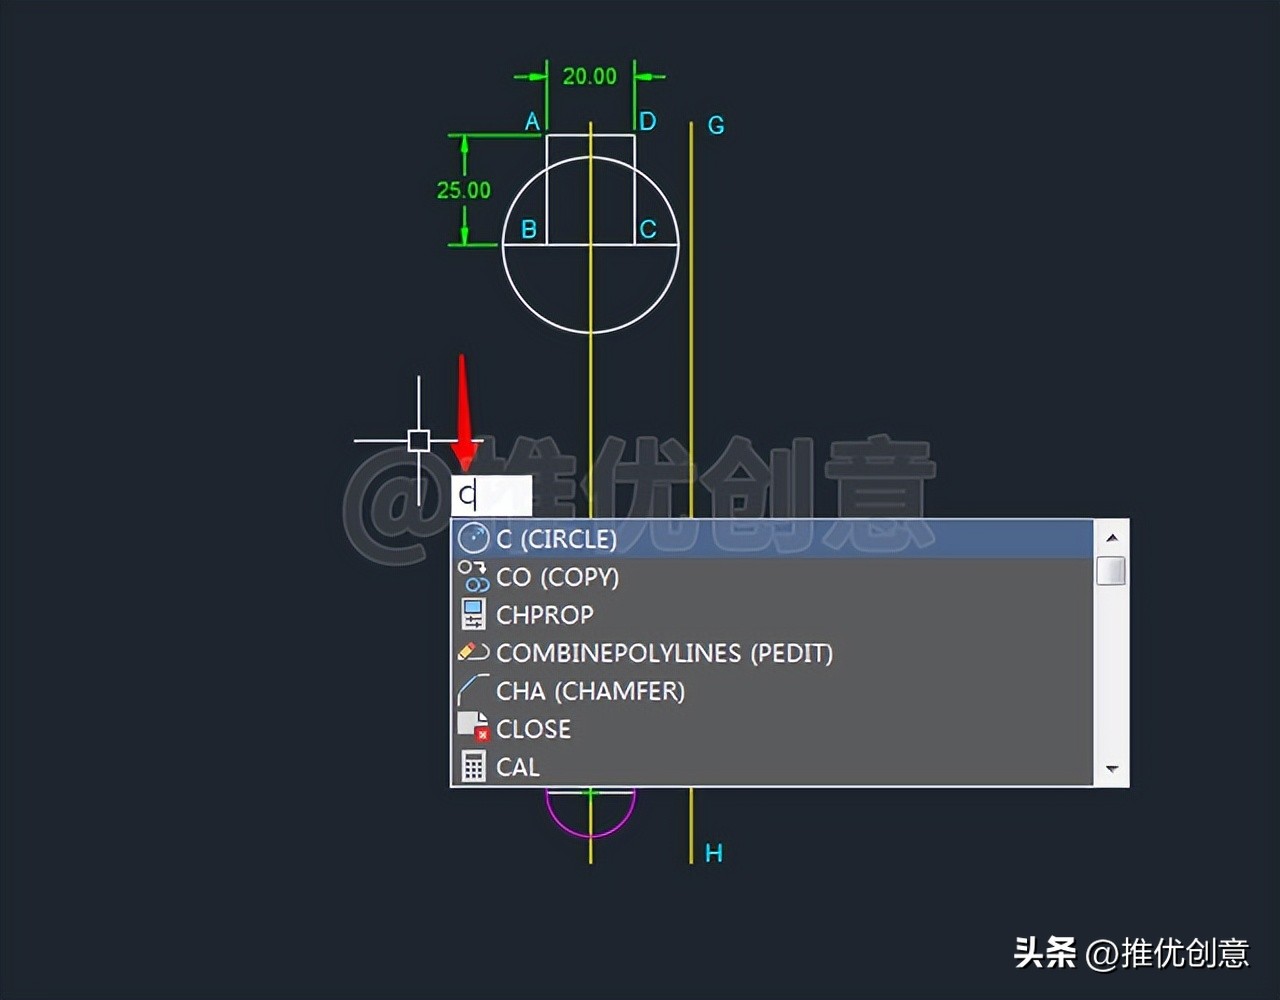Select the CHA (CHAMFER) entry

click(x=591, y=690)
